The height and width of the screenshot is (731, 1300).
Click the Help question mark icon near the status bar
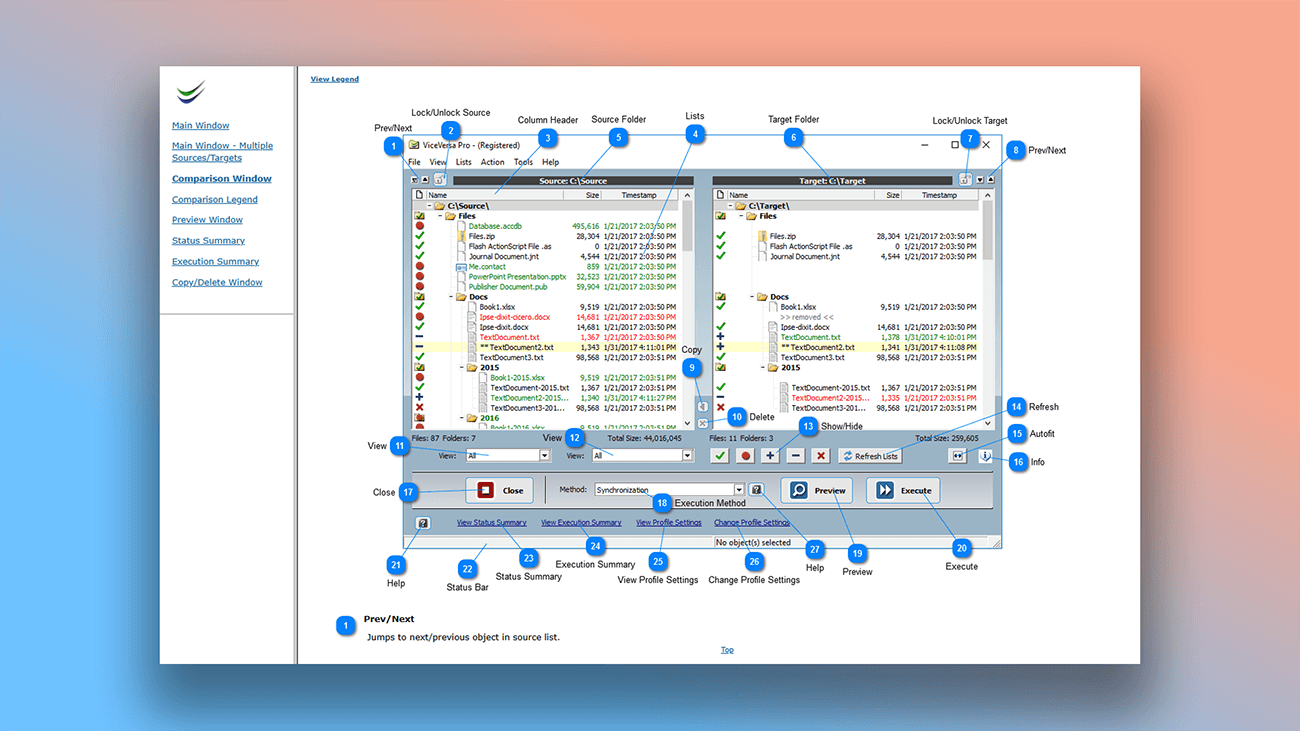[422, 523]
